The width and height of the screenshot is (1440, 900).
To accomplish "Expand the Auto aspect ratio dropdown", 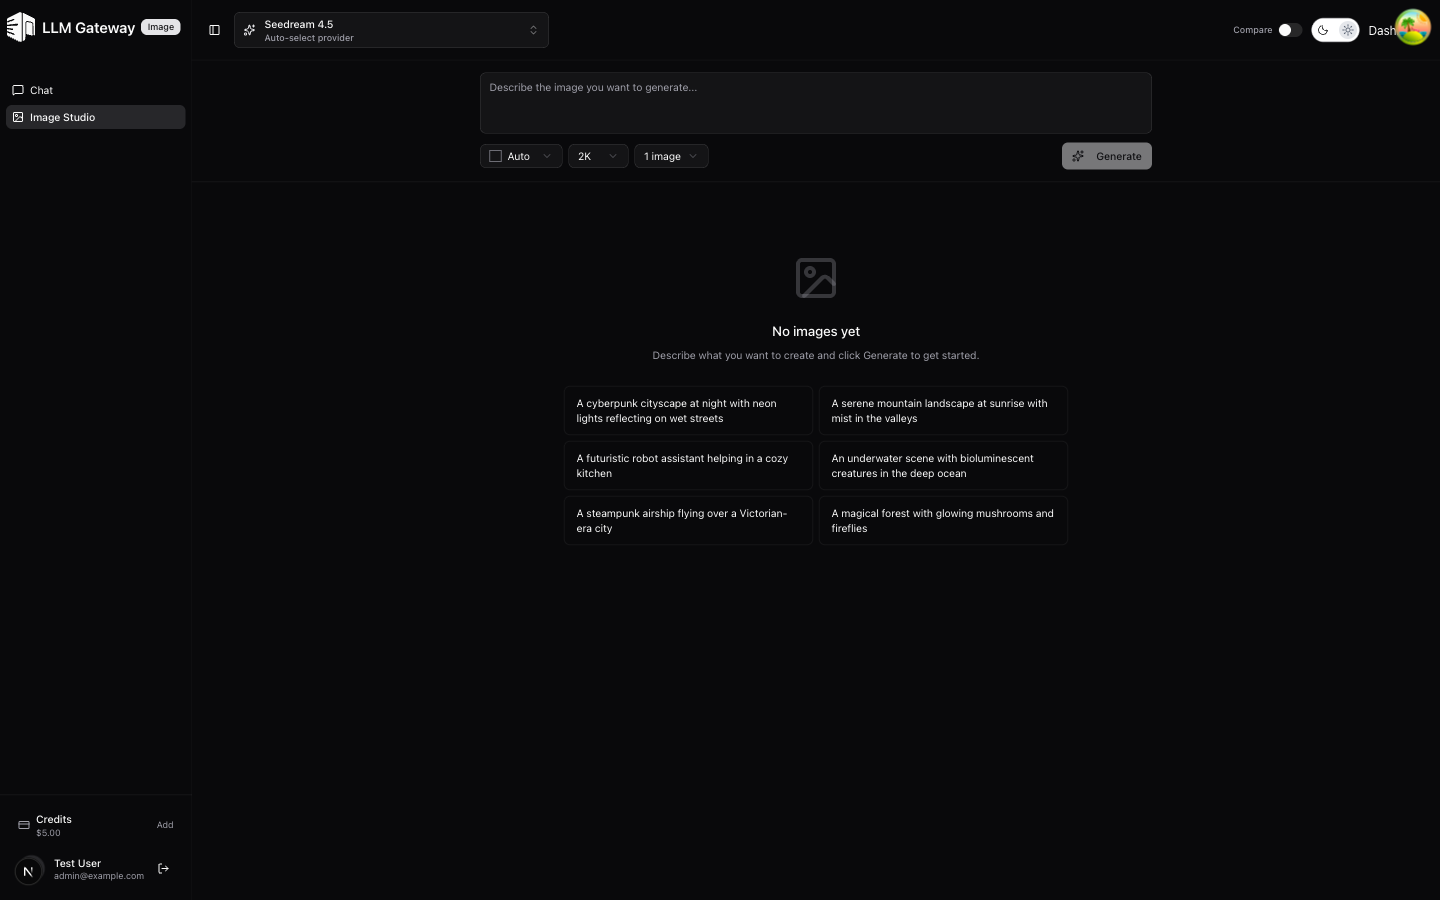I will coord(520,156).
